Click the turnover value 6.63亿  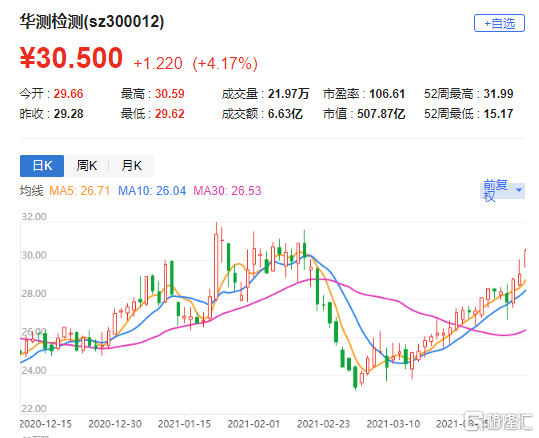pyautogui.click(x=285, y=114)
